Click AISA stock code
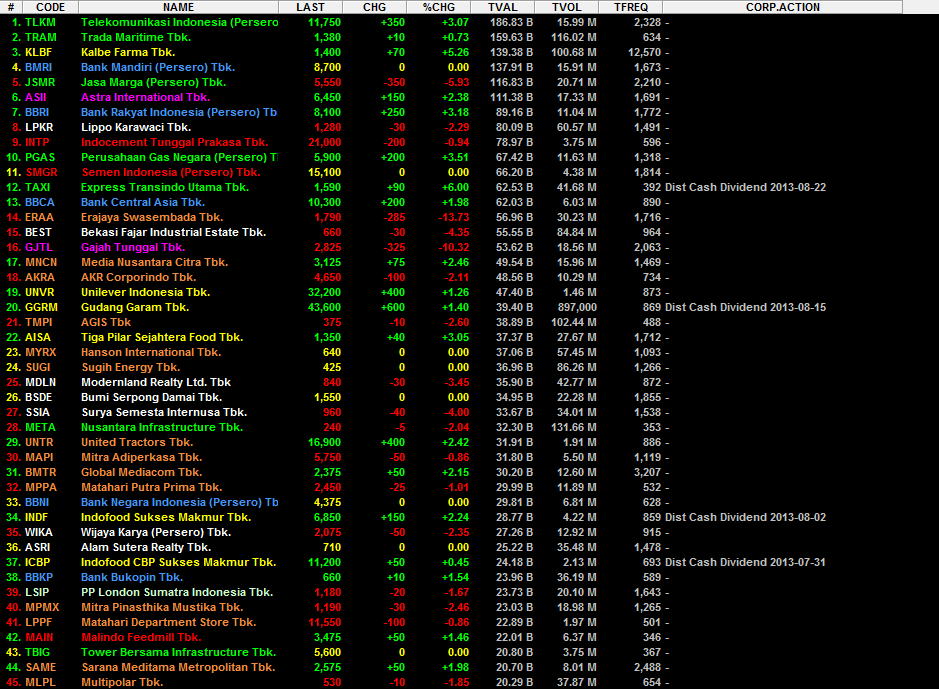This screenshot has width=939, height=689. coord(38,337)
